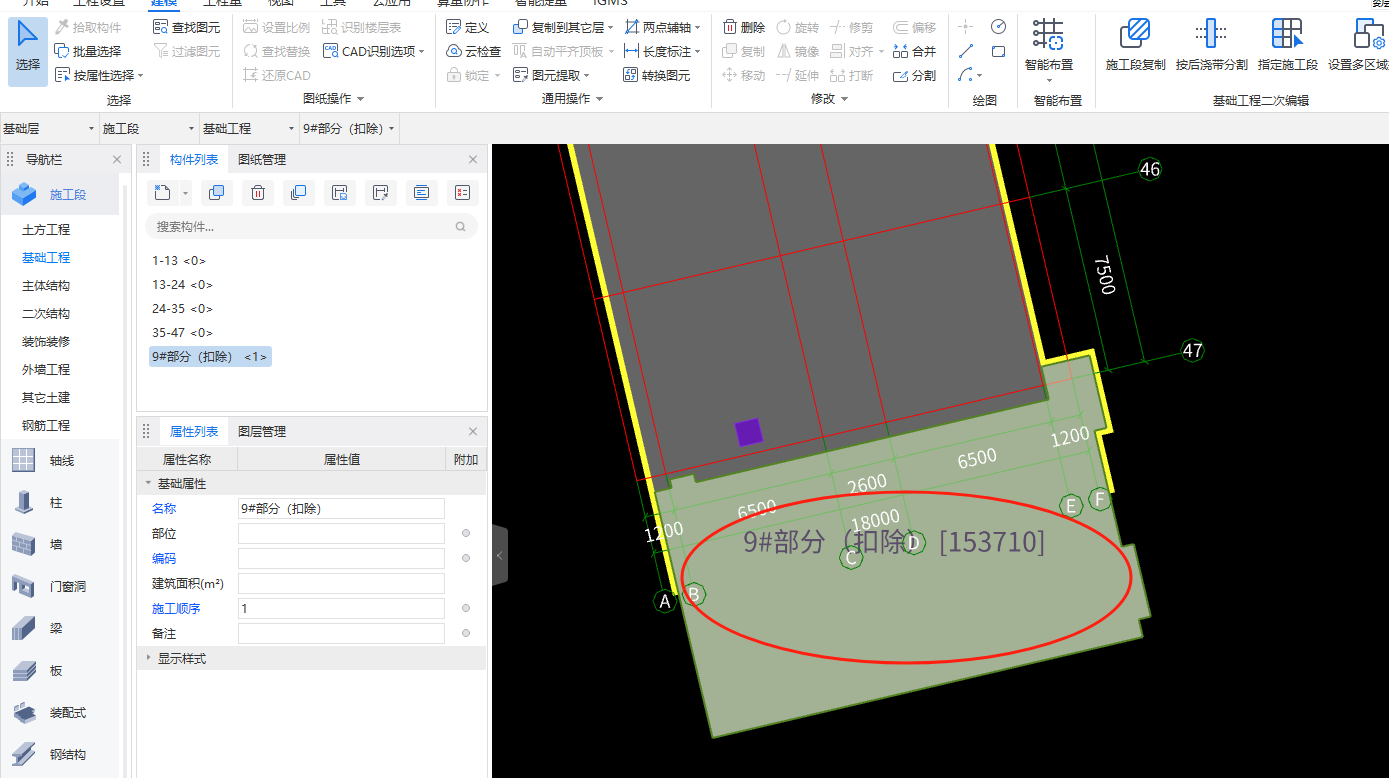The width and height of the screenshot is (1389, 778).
Task: Open 按属性选择 dropdown
Action: pos(99,75)
